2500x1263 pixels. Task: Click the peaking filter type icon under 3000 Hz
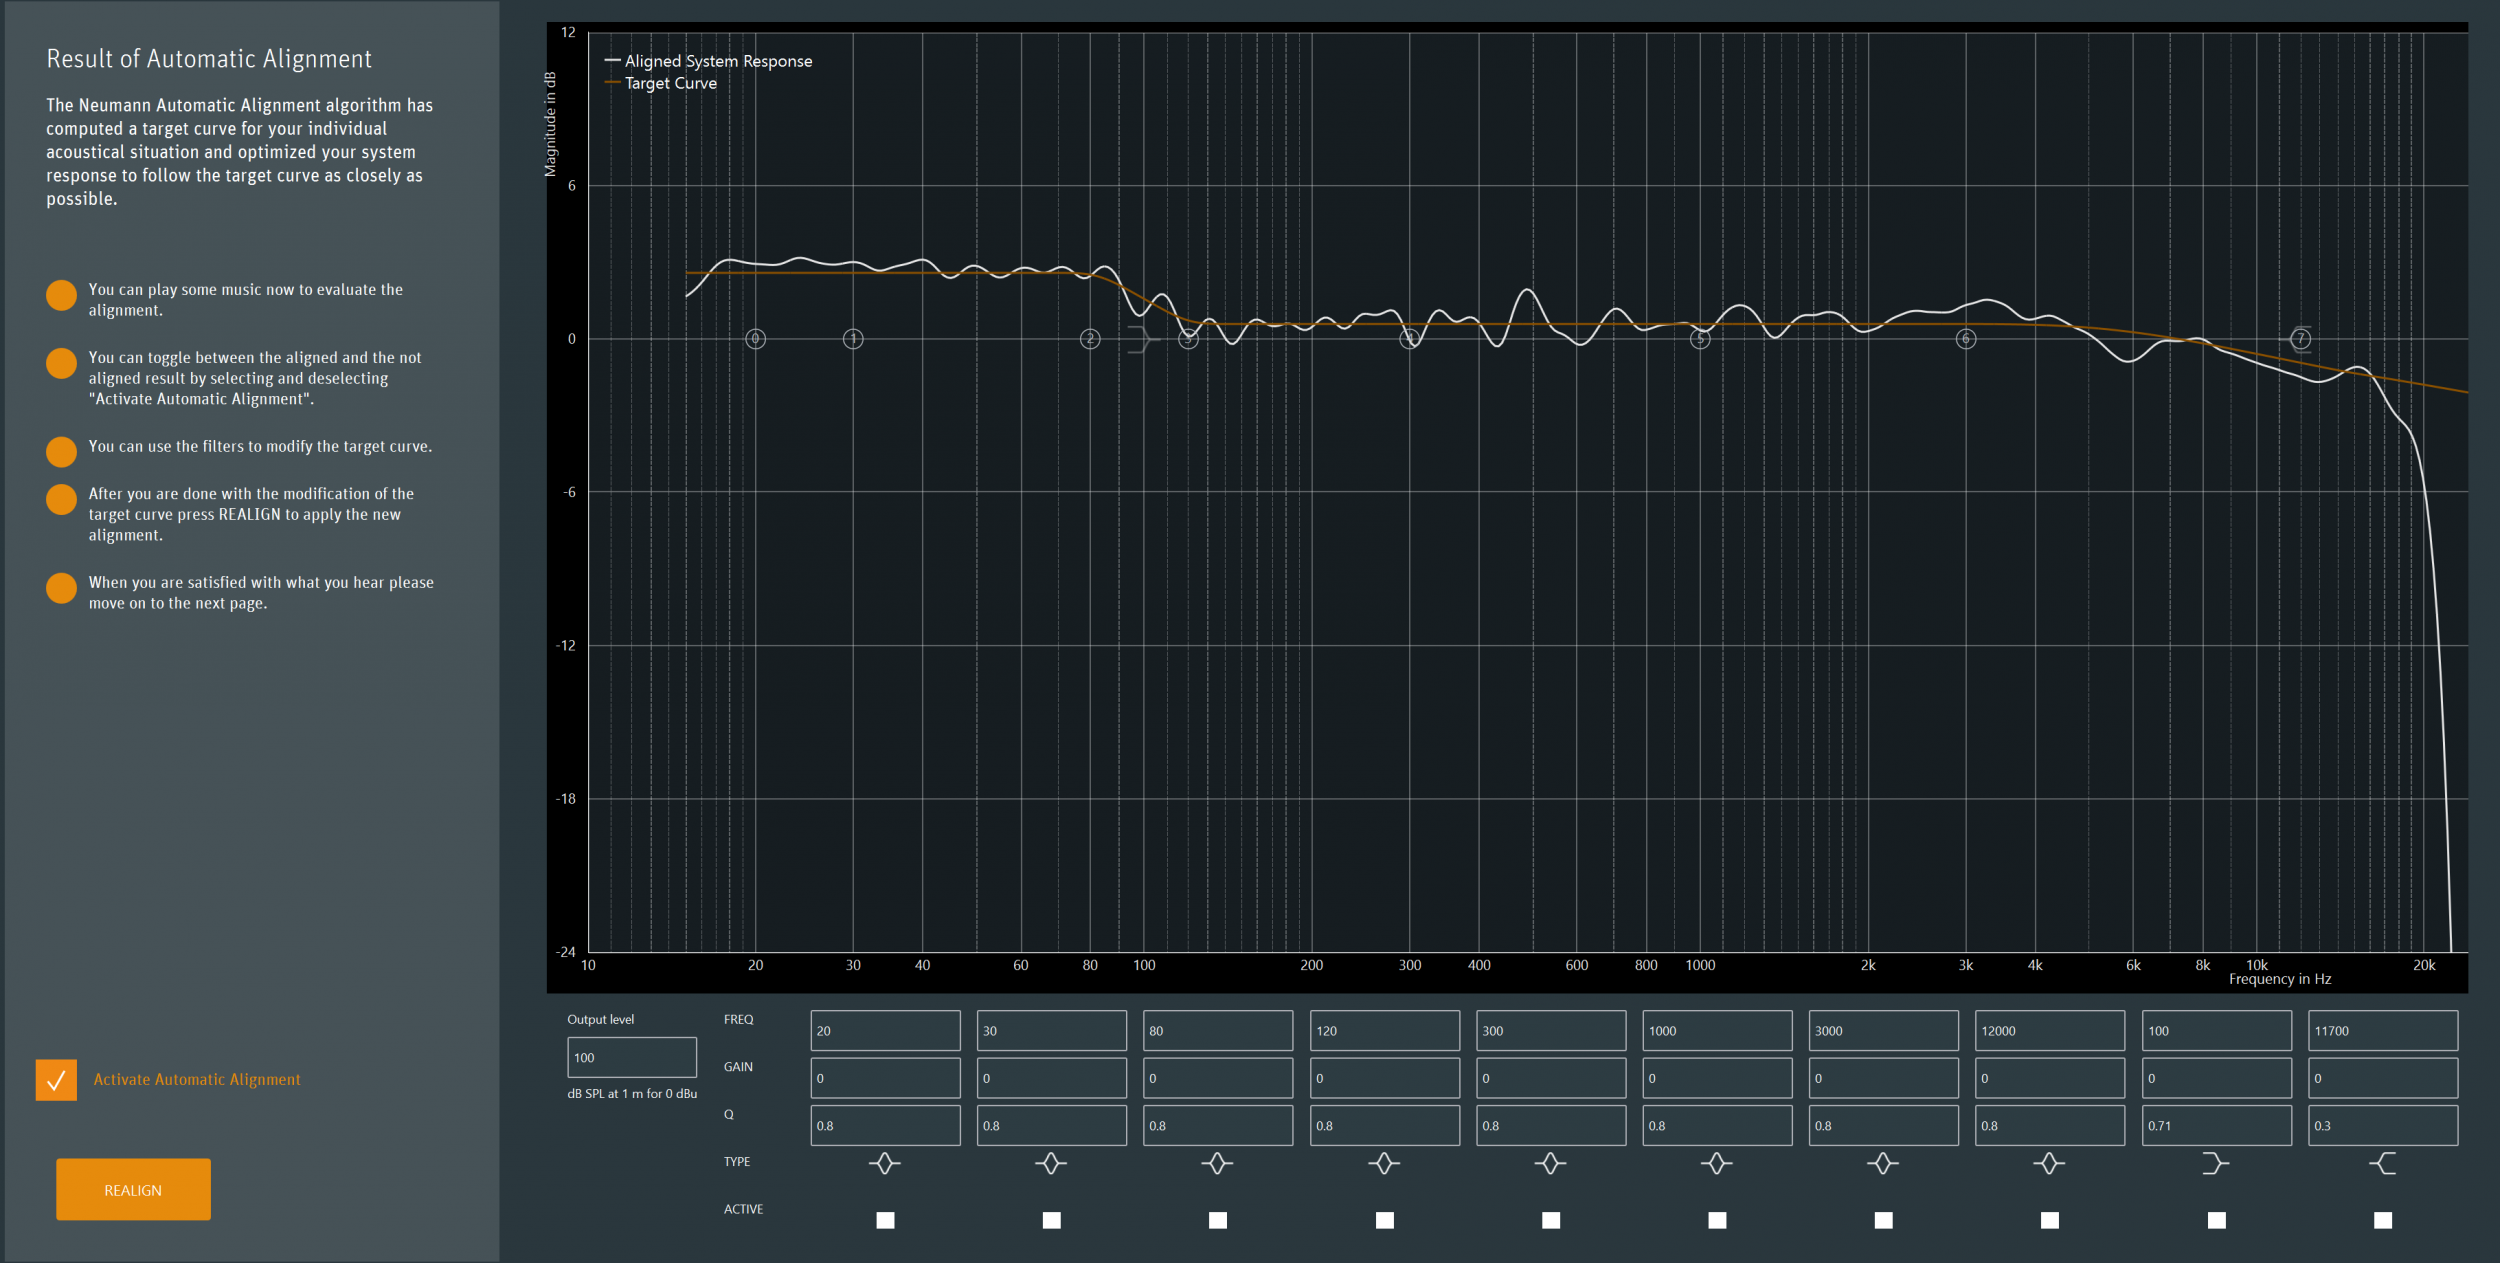point(1883,1163)
